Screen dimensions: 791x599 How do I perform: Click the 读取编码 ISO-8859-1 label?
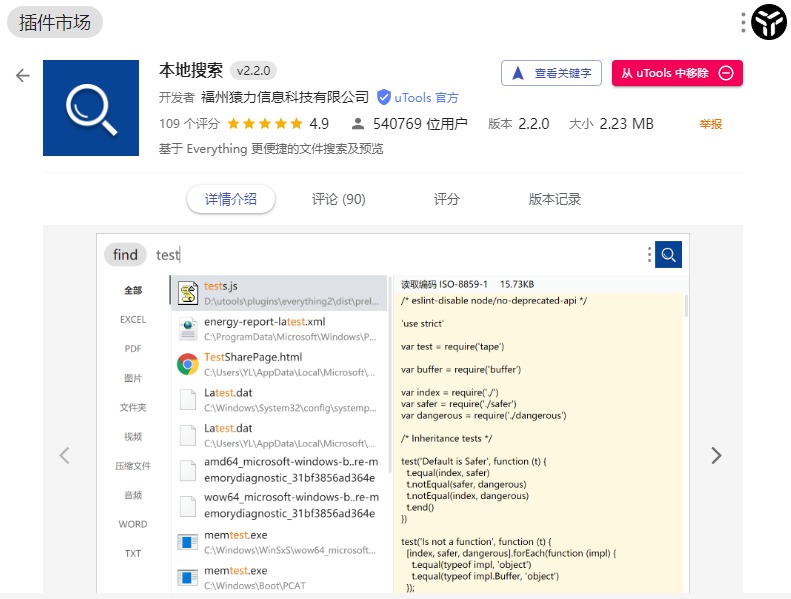(x=444, y=284)
